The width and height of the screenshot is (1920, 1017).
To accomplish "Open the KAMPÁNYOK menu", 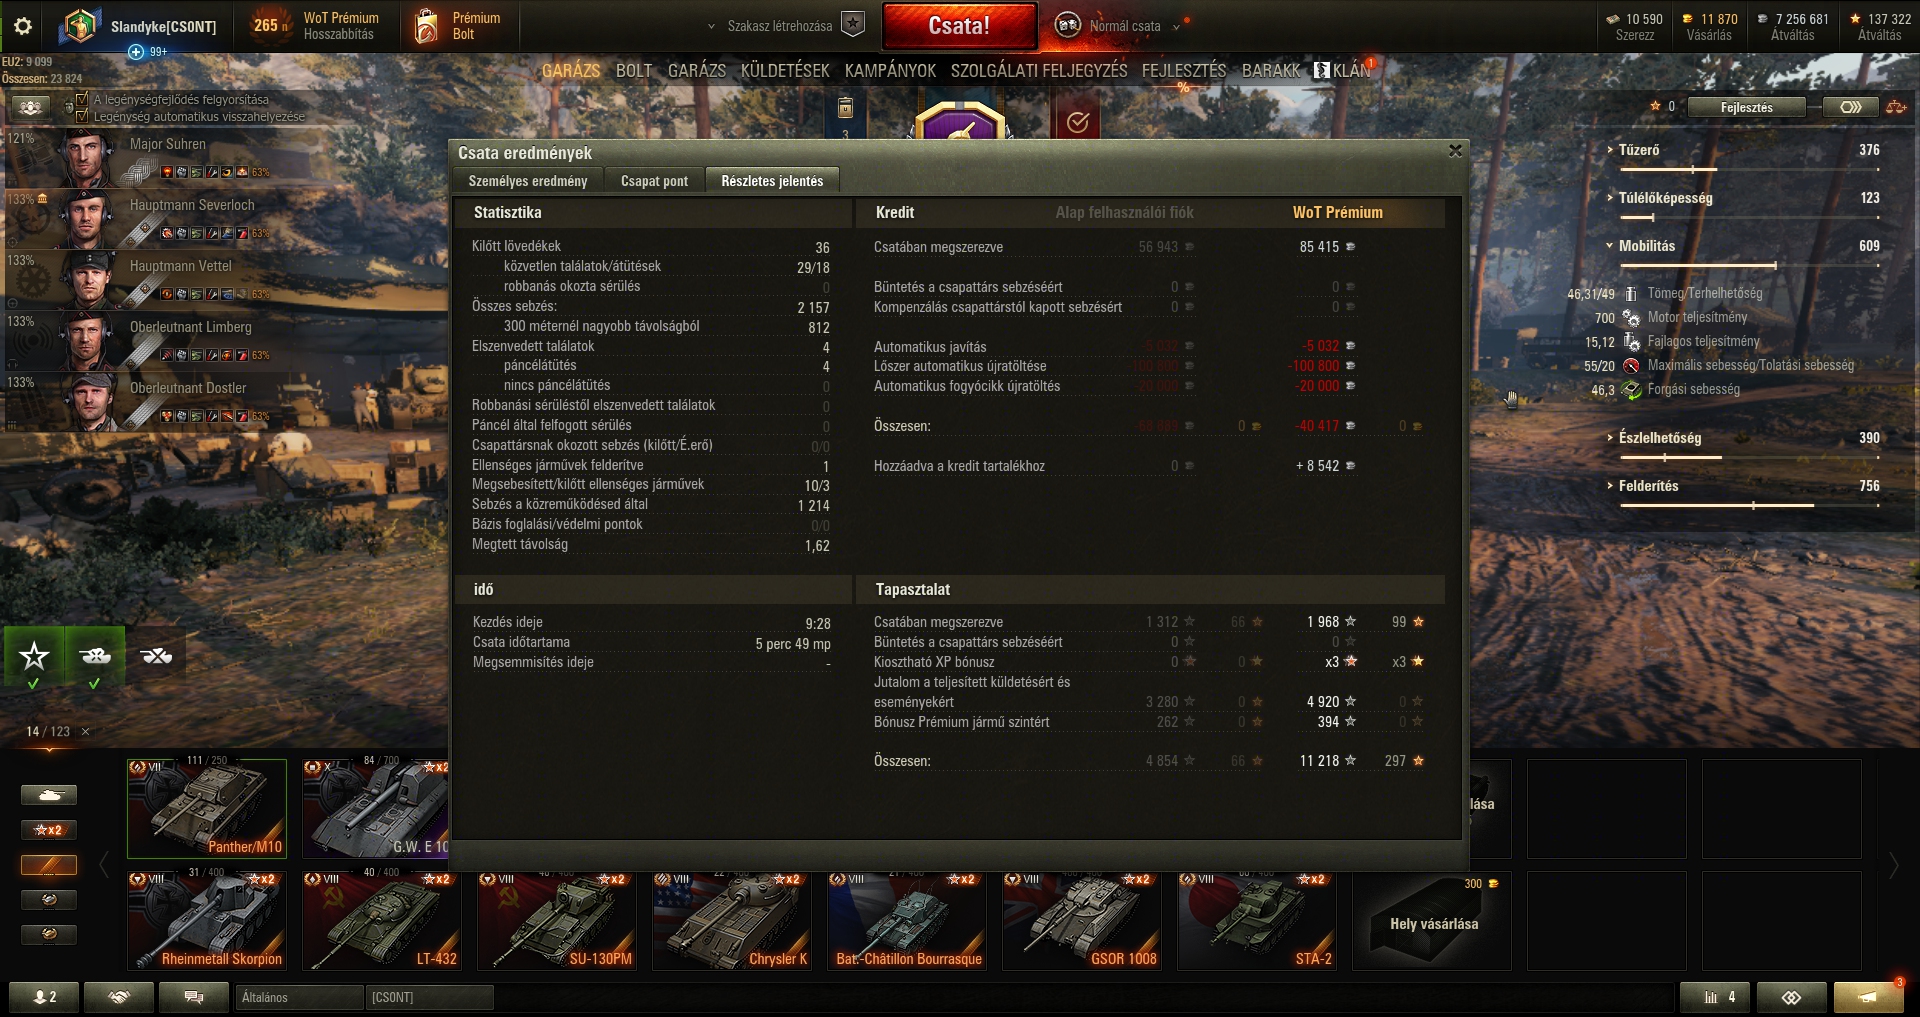I will (890, 71).
